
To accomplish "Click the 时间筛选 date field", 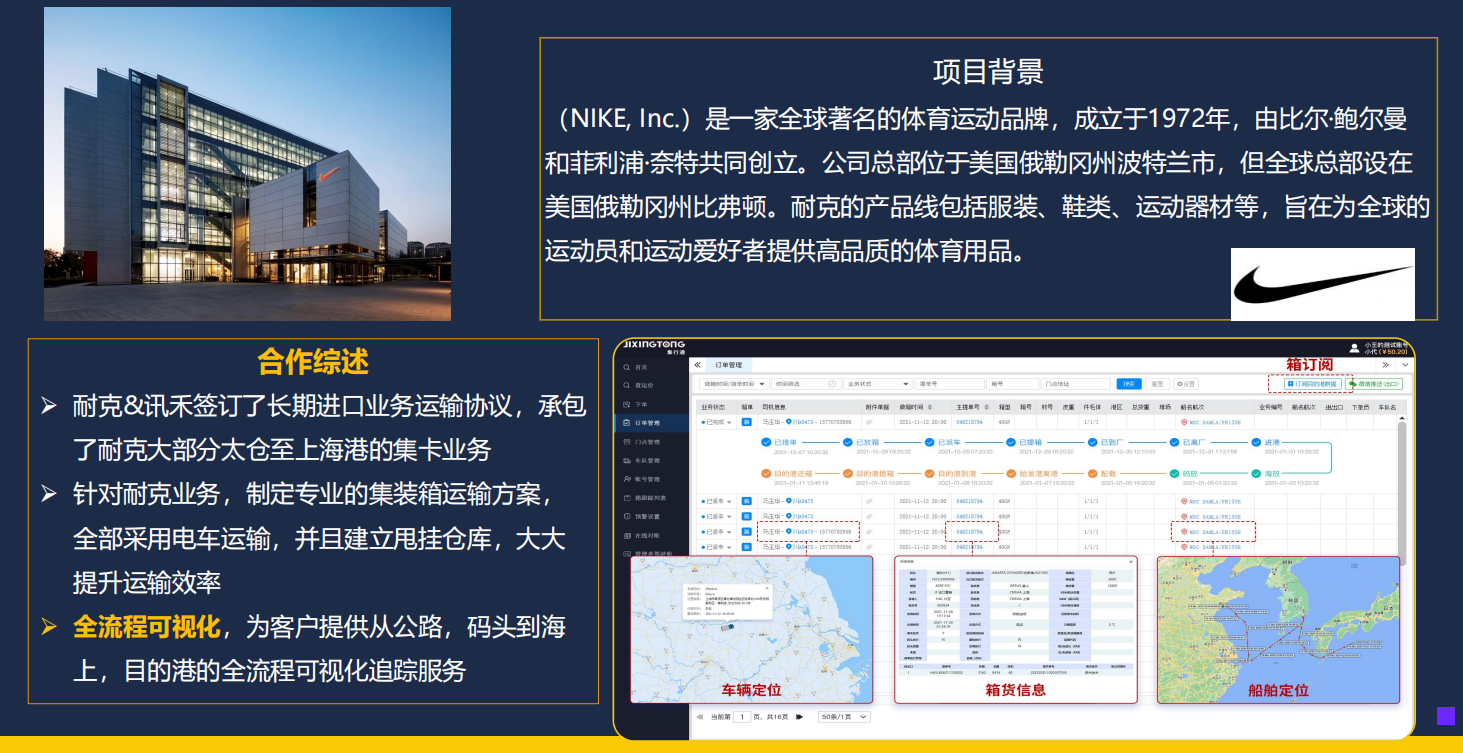I will click(805, 384).
